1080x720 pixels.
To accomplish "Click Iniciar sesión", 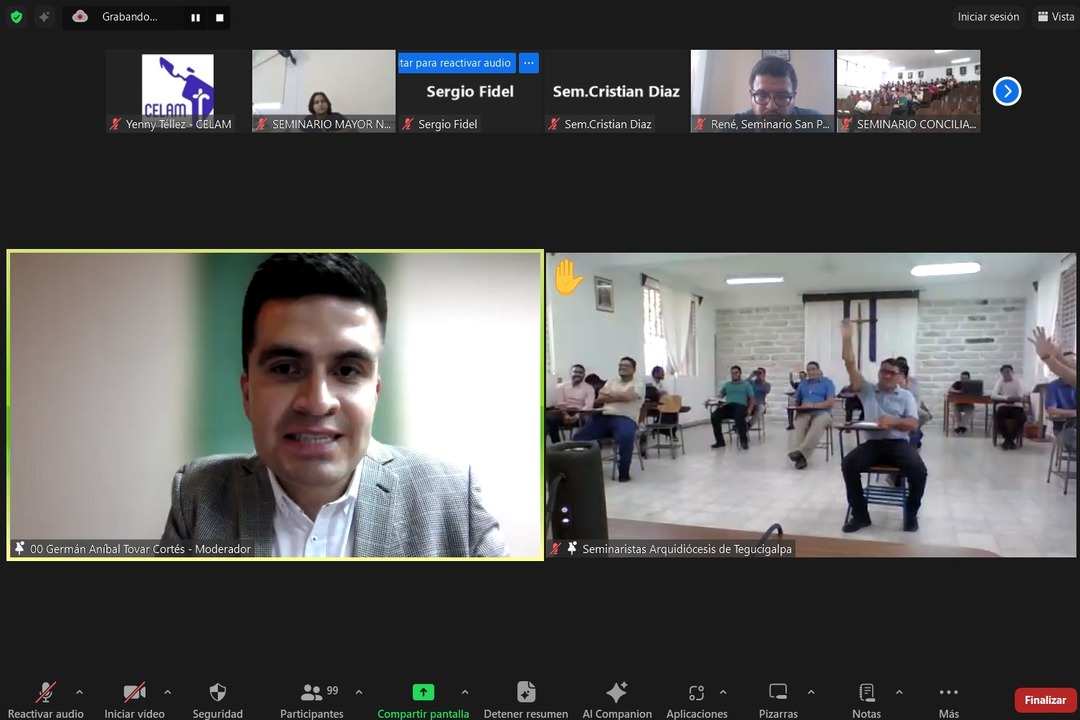I will 988,17.
